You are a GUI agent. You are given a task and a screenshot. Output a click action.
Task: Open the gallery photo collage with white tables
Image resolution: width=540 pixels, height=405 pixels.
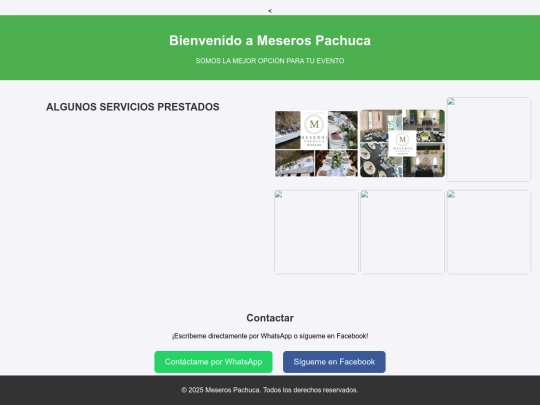316,144
